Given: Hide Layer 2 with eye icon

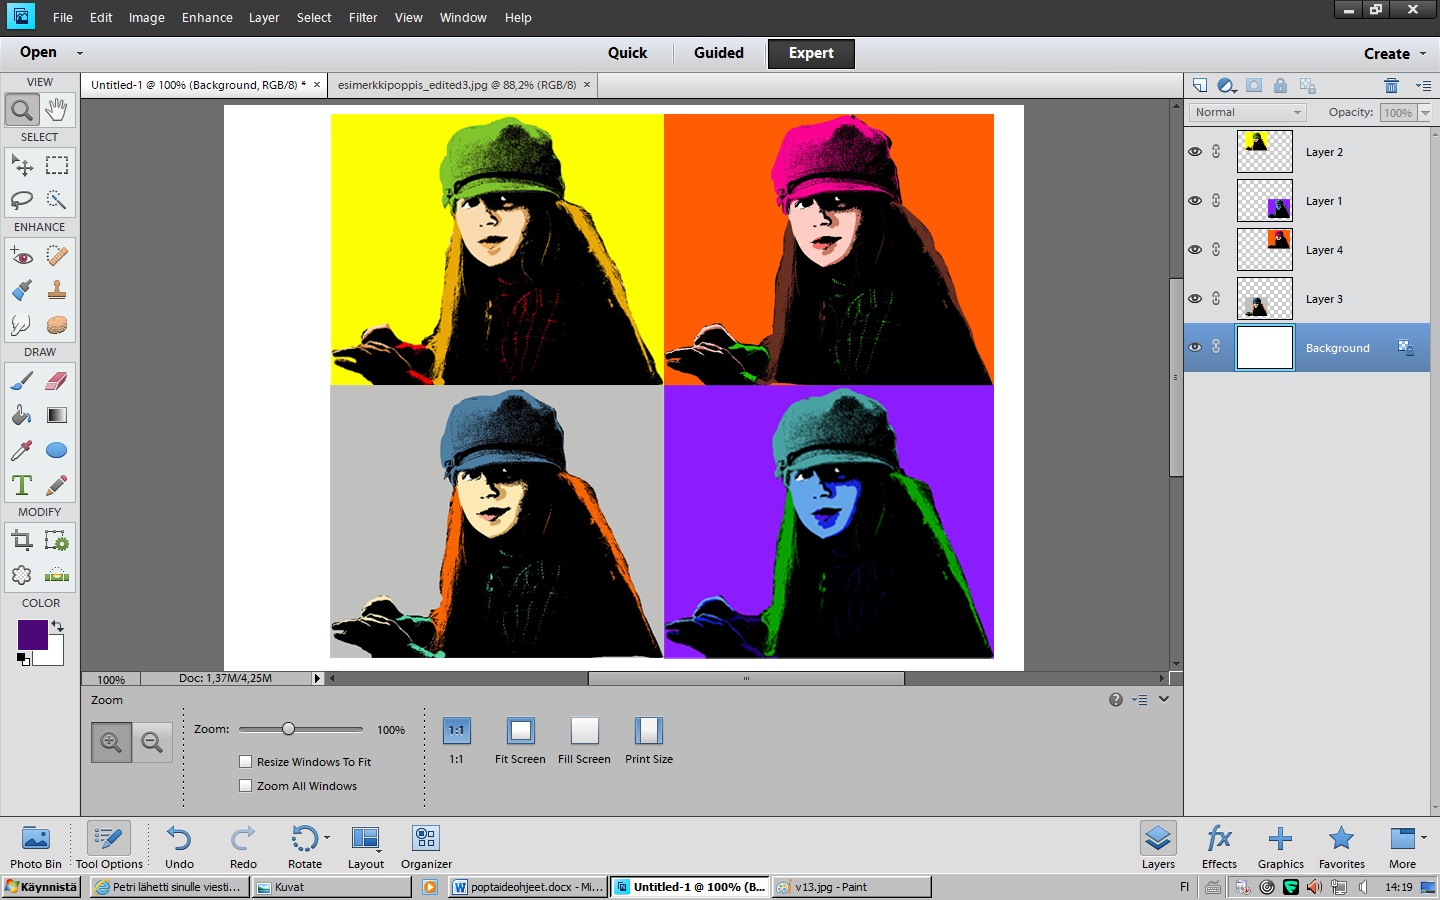Looking at the screenshot, I should (1195, 152).
